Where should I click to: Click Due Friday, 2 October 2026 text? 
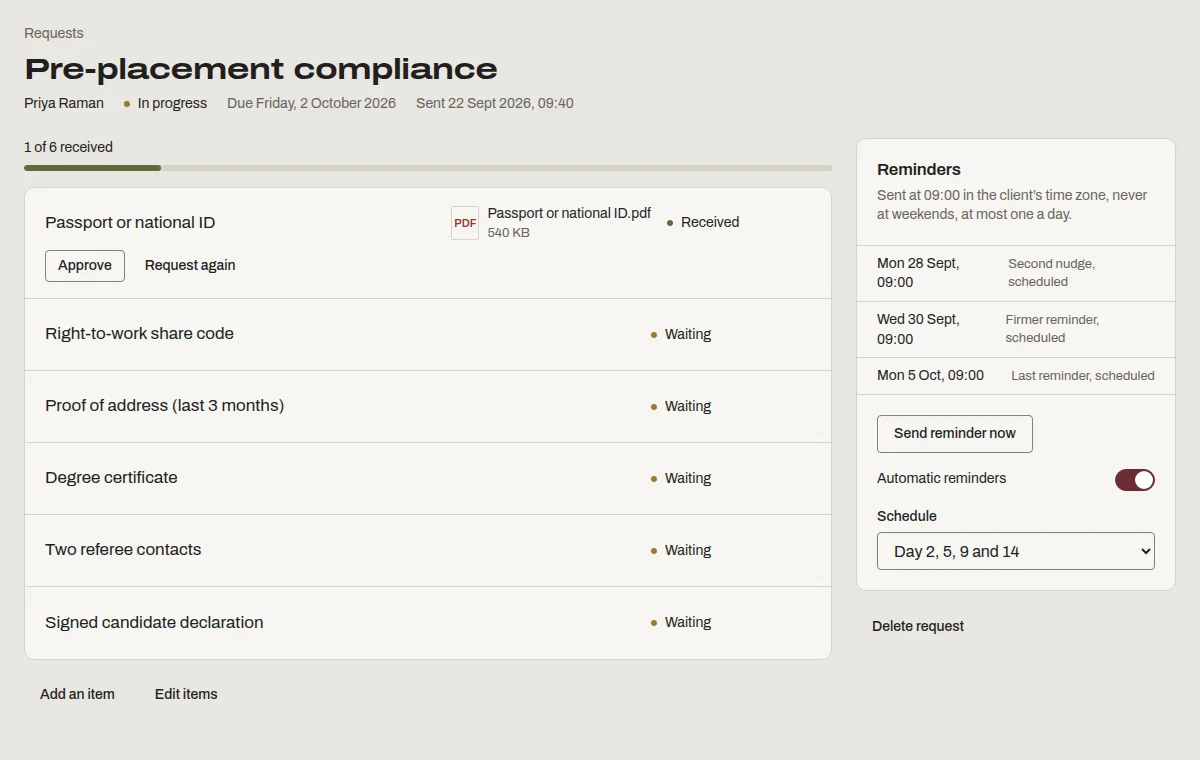(x=311, y=103)
